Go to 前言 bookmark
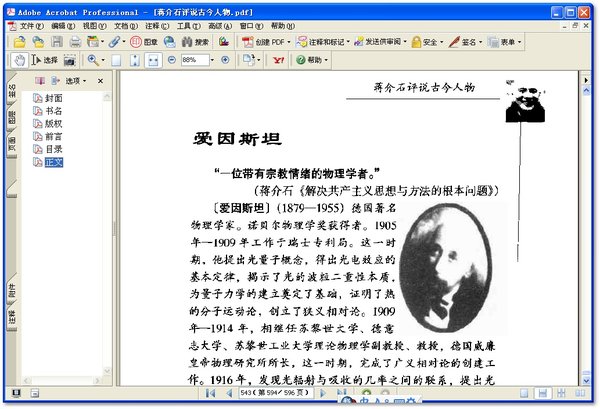Screen dimensions: 600x409 point(54,136)
